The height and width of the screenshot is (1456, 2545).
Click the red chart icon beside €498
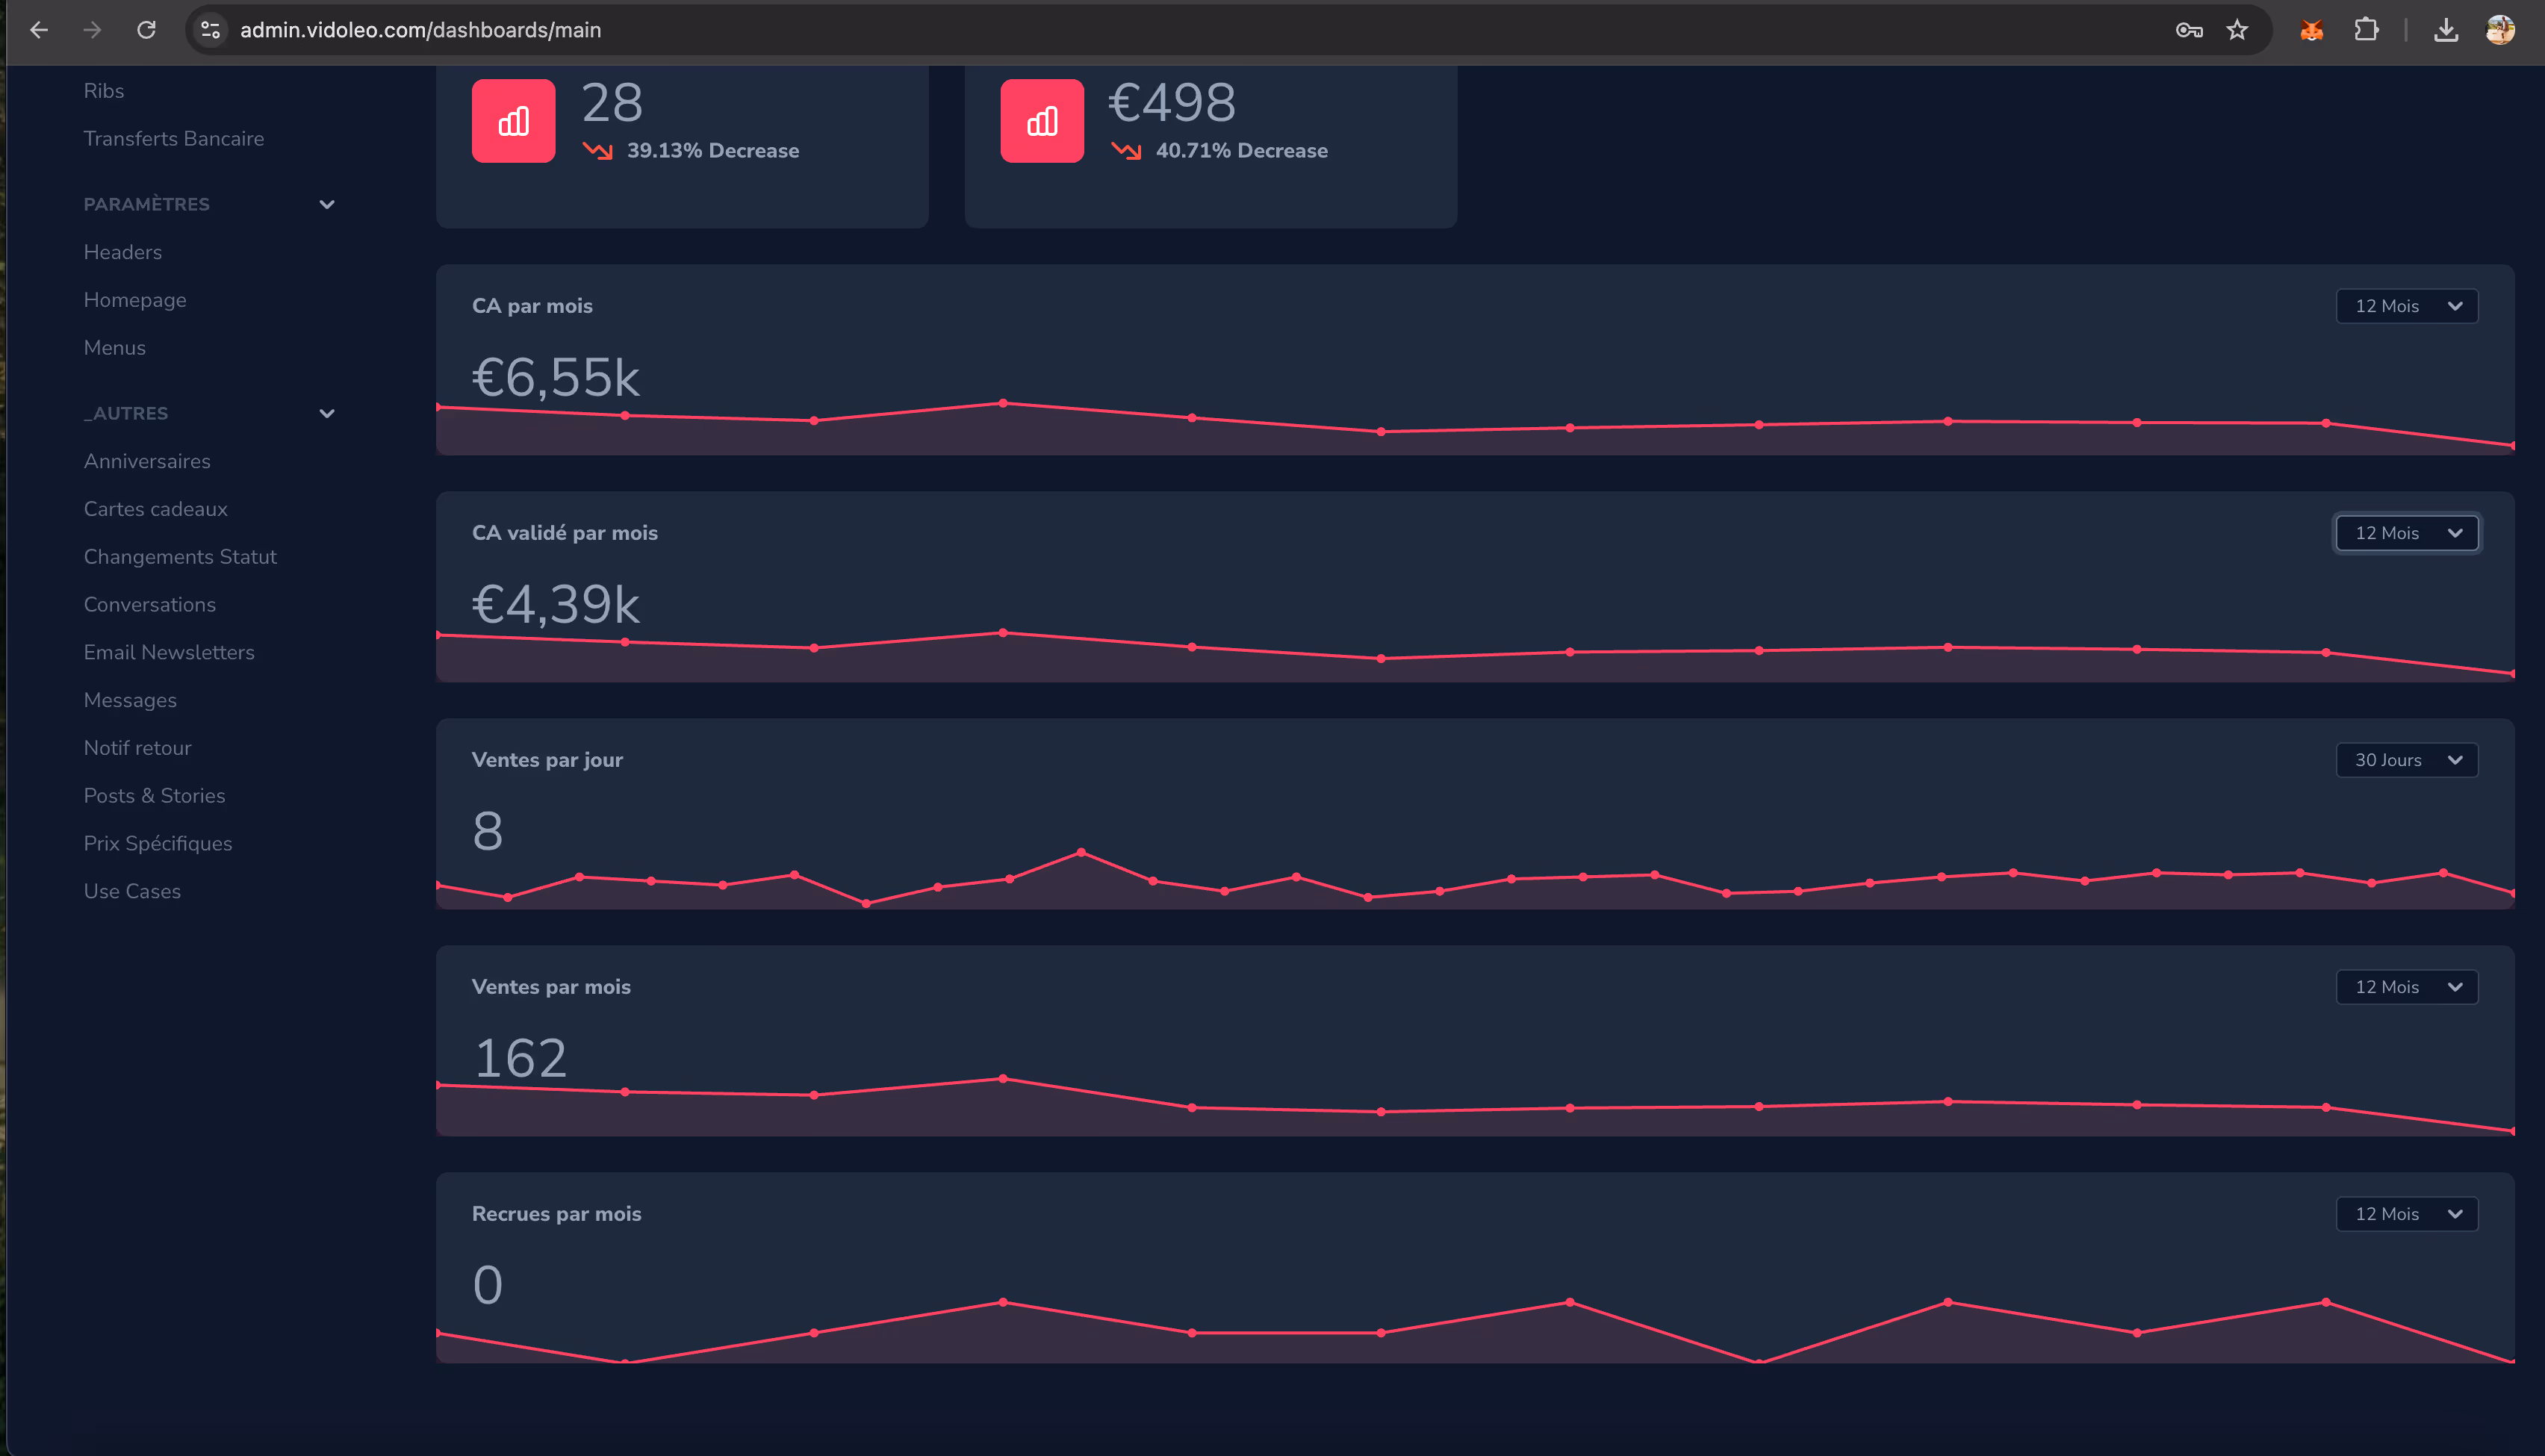point(1042,121)
